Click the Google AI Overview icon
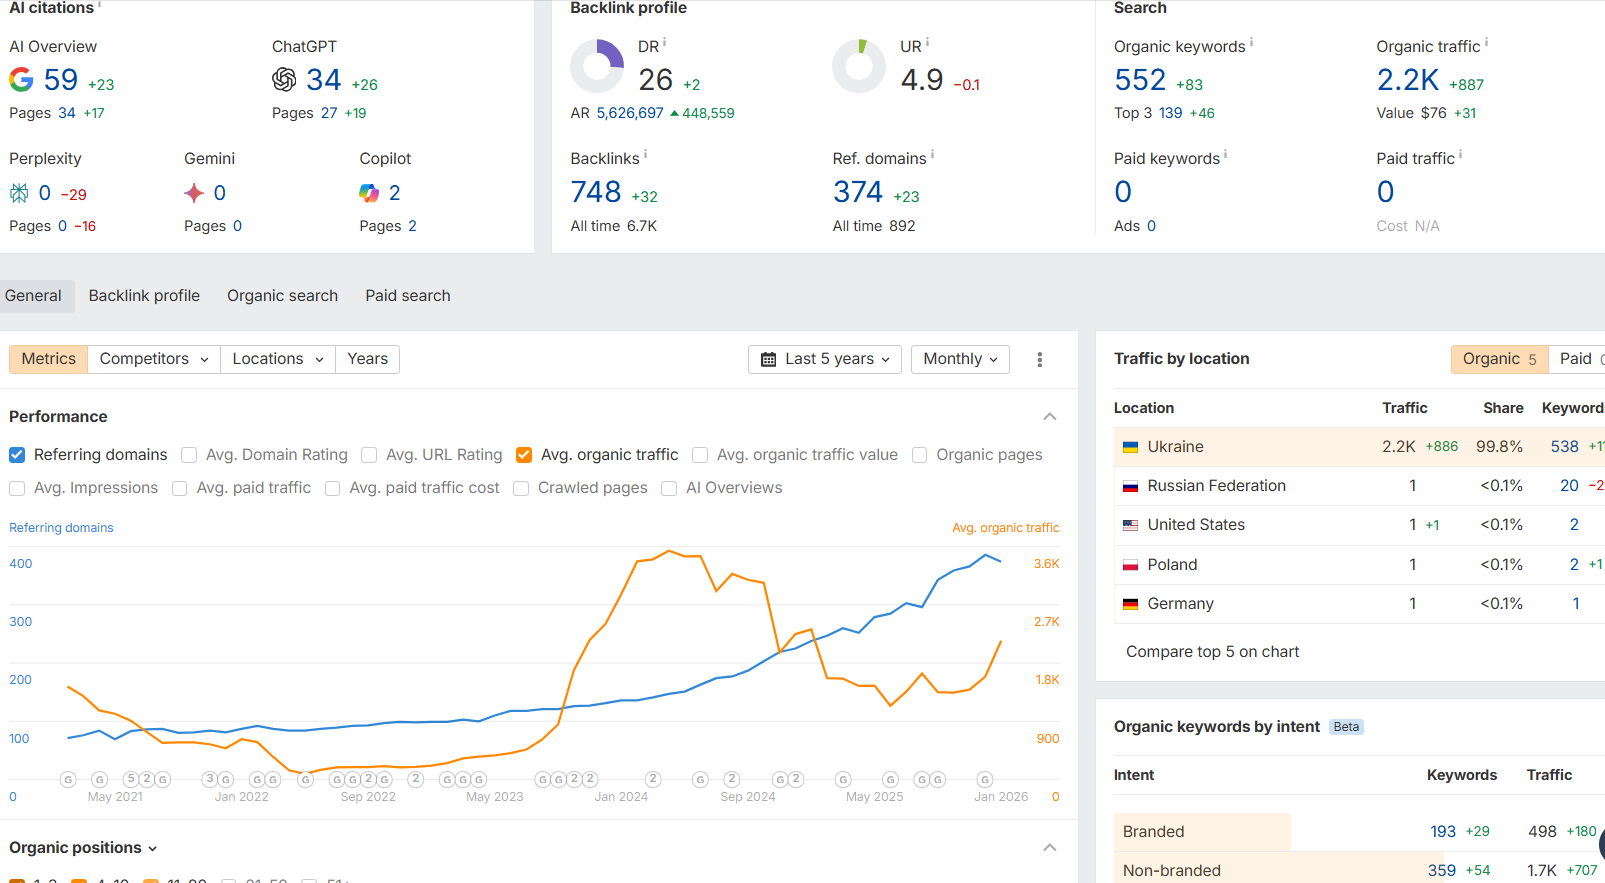This screenshot has height=883, width=1605. (x=21, y=80)
